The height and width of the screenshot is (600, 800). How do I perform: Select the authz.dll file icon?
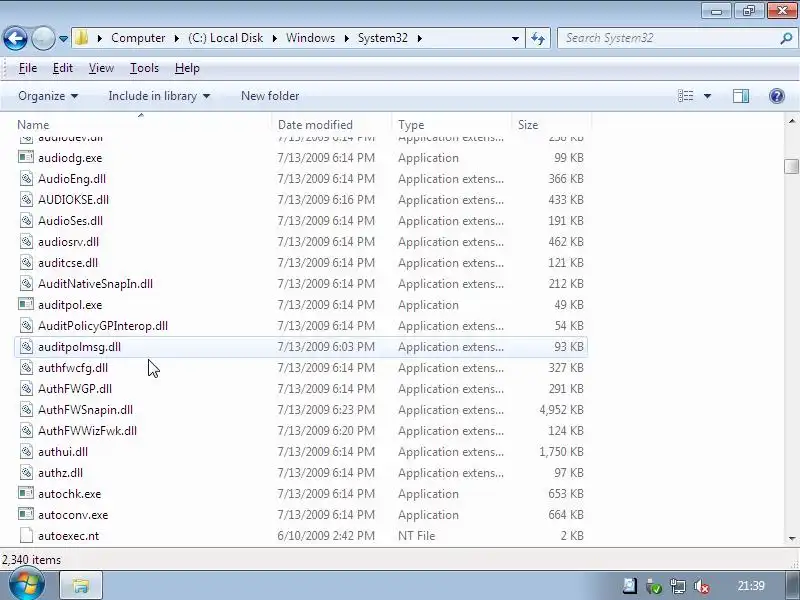point(26,472)
